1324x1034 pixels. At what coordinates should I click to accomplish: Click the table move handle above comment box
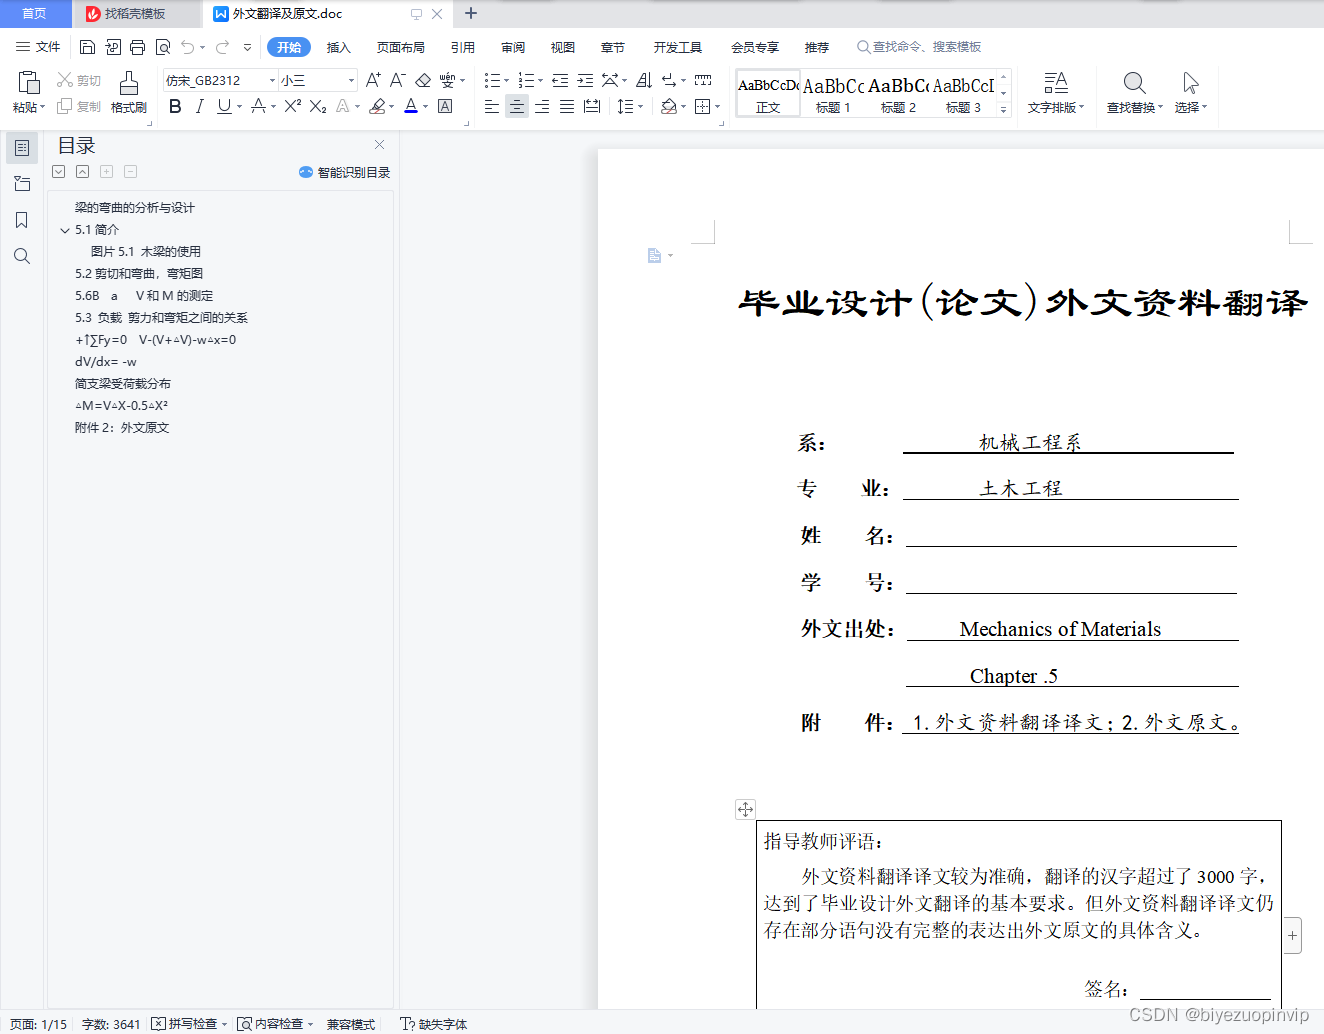(745, 809)
